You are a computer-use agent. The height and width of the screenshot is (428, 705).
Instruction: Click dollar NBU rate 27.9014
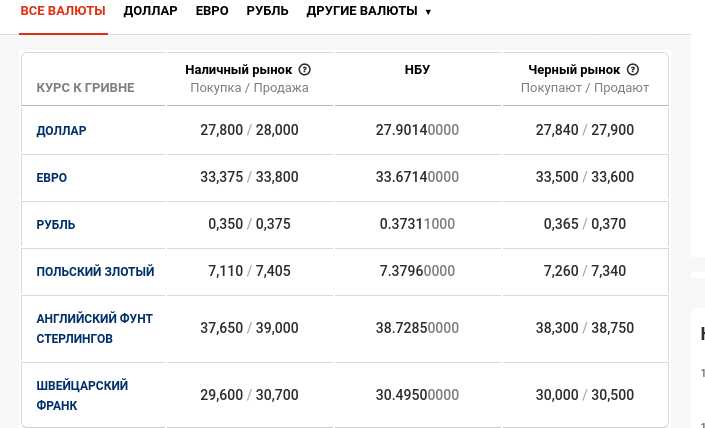pos(417,130)
